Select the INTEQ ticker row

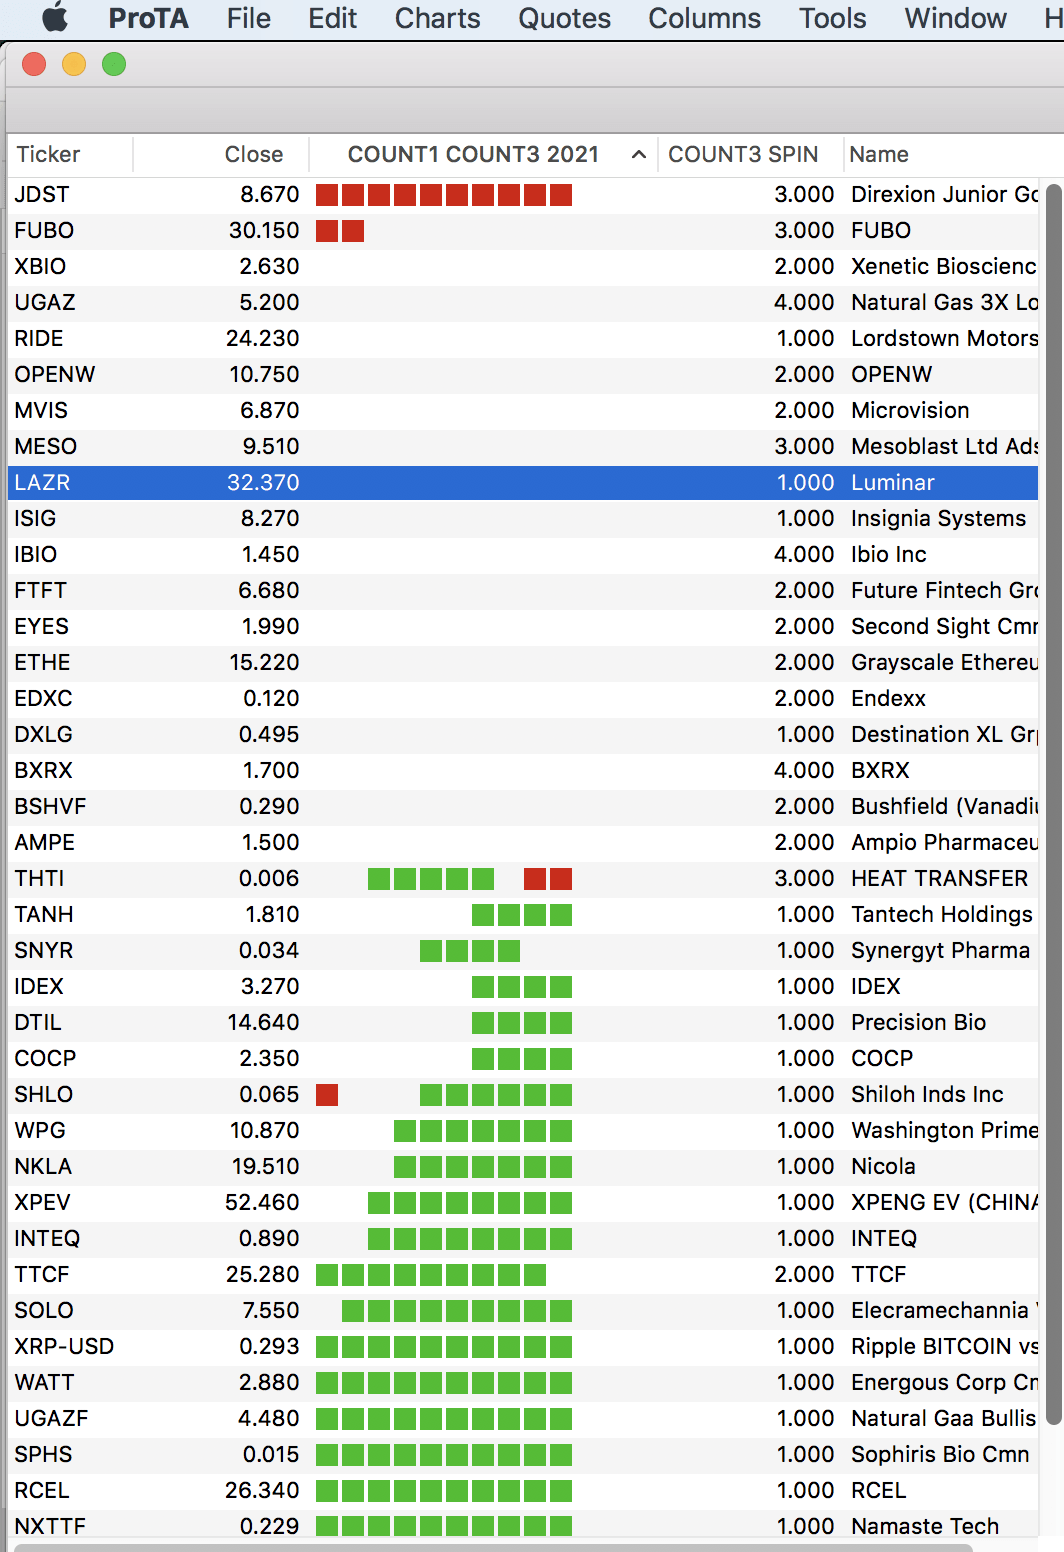(x=523, y=1238)
